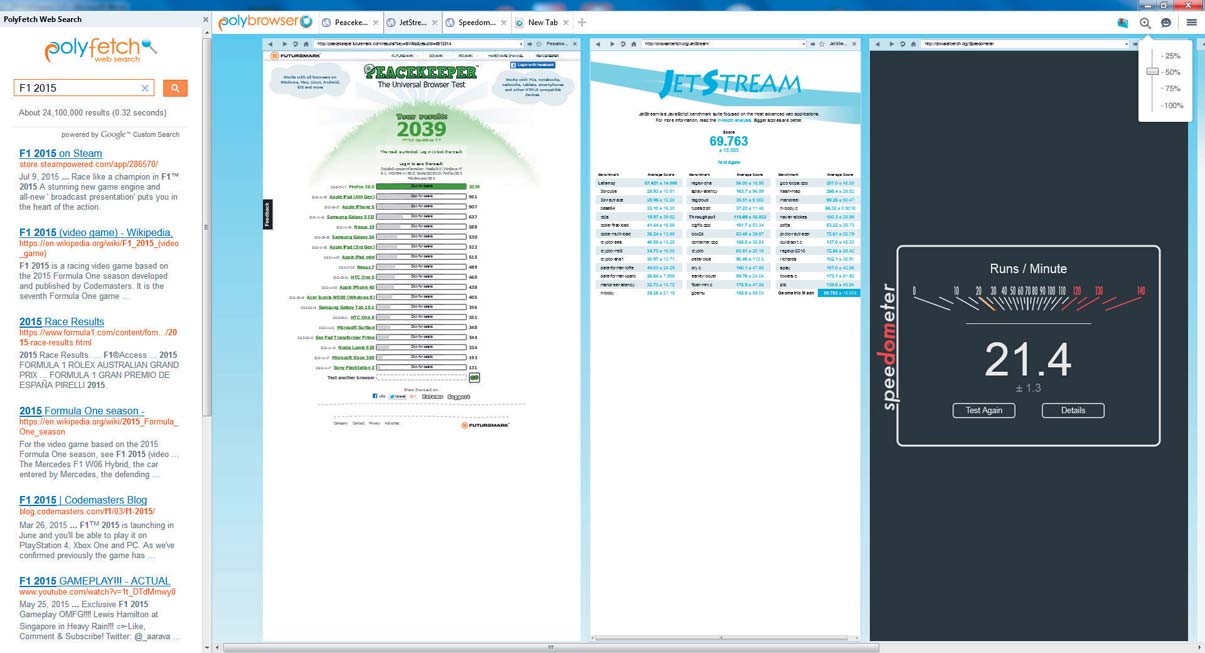1205x653 pixels.
Task: Go back in the JetStream pane
Action: coord(598,44)
